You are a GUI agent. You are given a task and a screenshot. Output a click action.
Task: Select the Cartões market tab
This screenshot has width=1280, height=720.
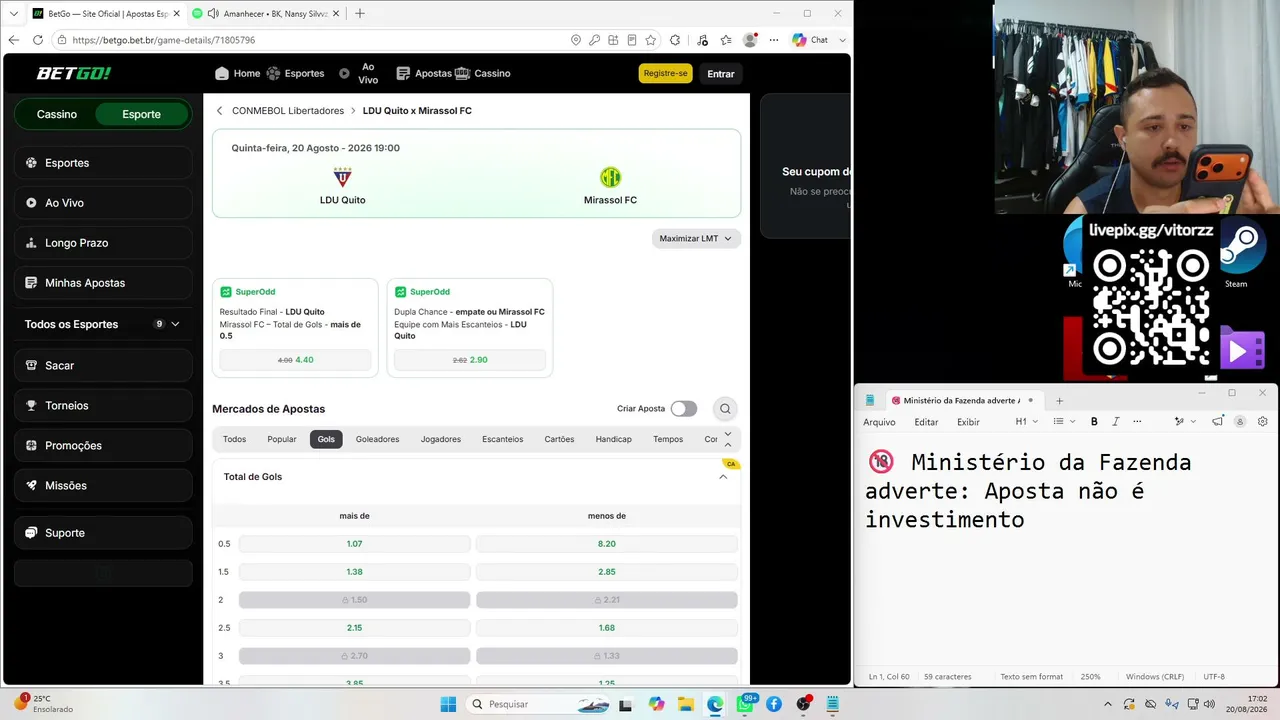[x=559, y=439]
